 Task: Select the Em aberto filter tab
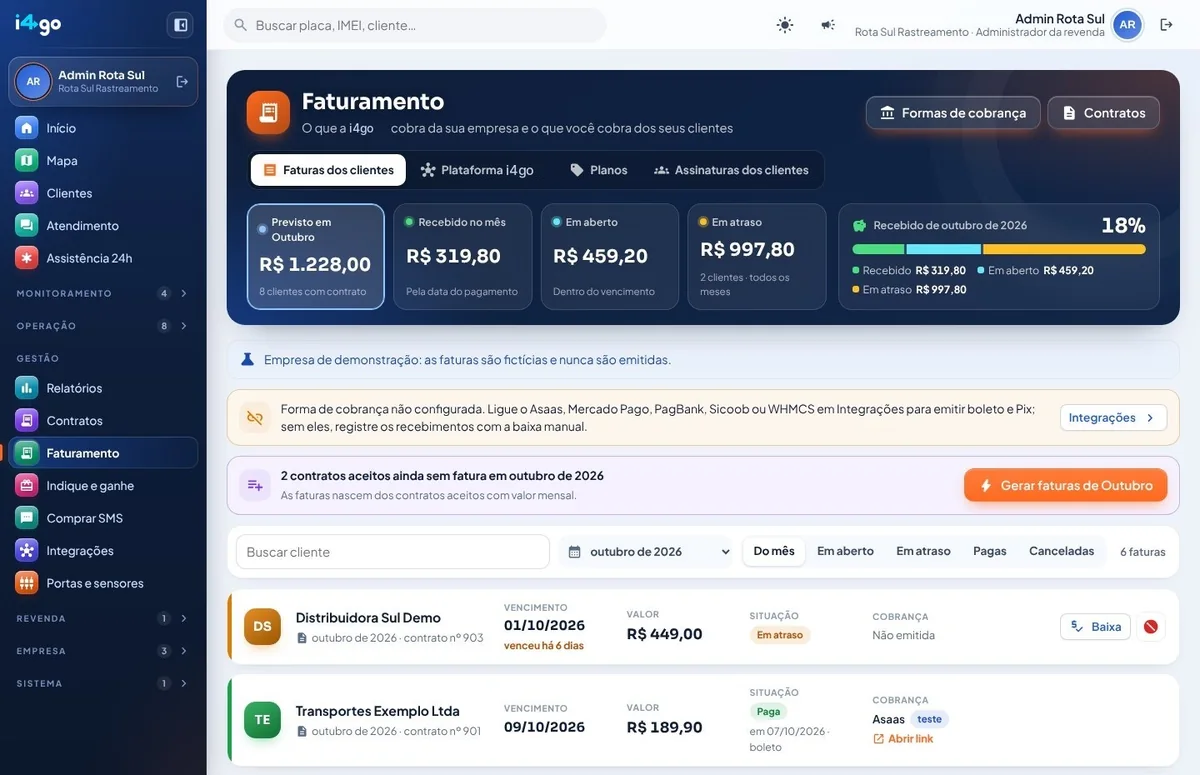coord(845,551)
